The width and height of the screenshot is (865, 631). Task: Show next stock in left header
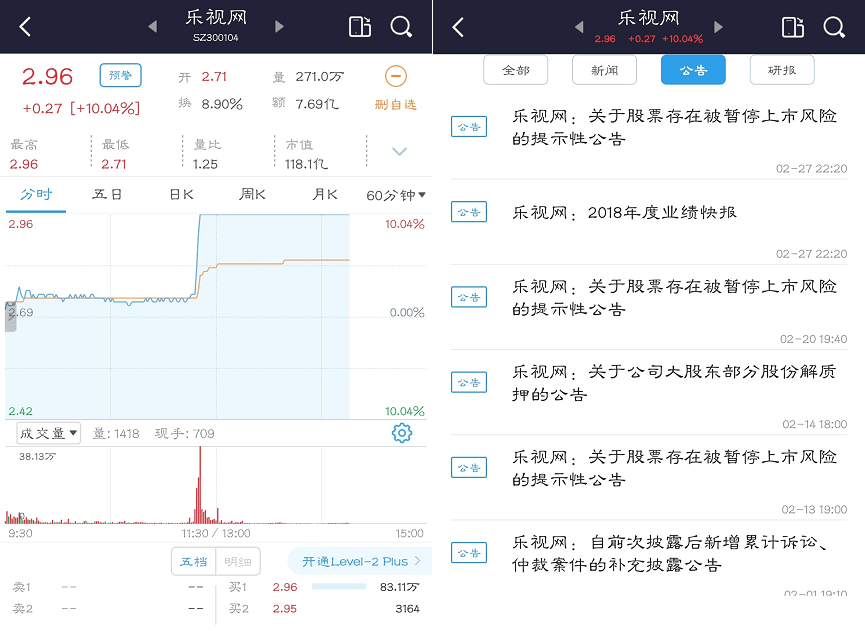(x=279, y=26)
